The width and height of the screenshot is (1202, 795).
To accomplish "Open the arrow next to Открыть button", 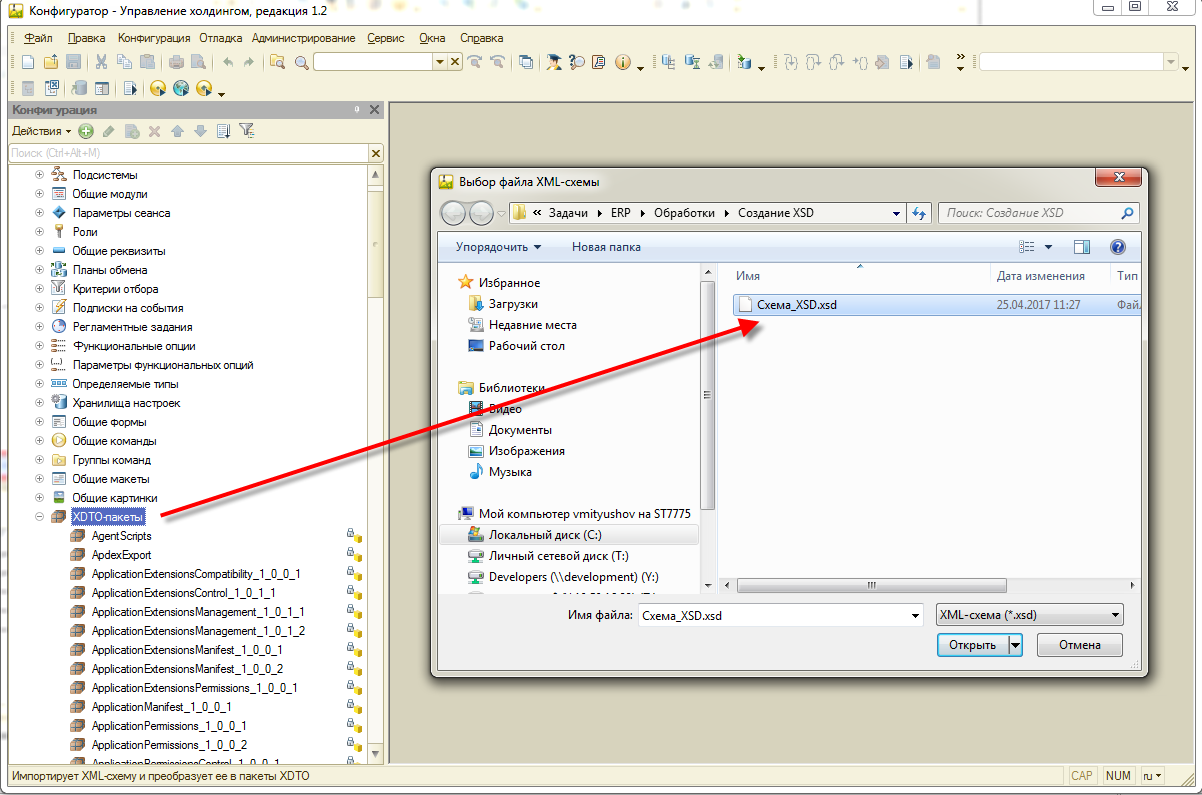I will tap(1016, 645).
